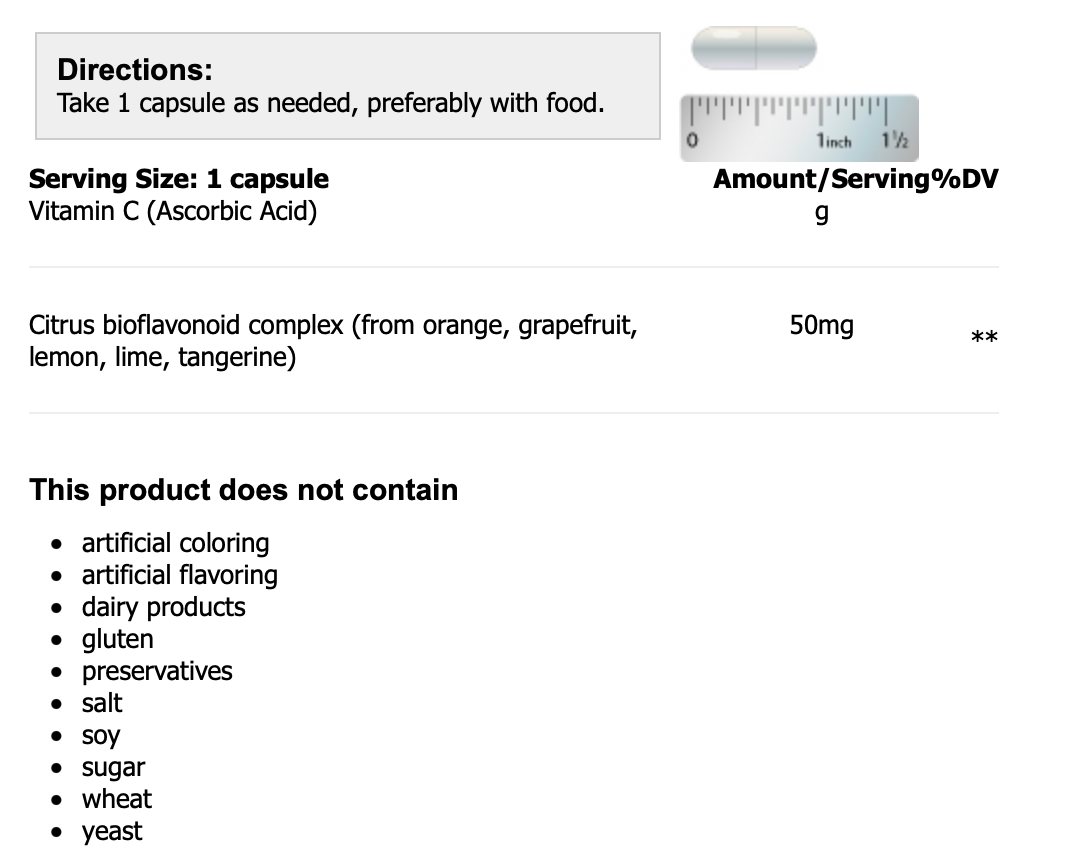This screenshot has height=866, width=1090.
Task: Click the inch ruler graphic
Action: click(799, 126)
